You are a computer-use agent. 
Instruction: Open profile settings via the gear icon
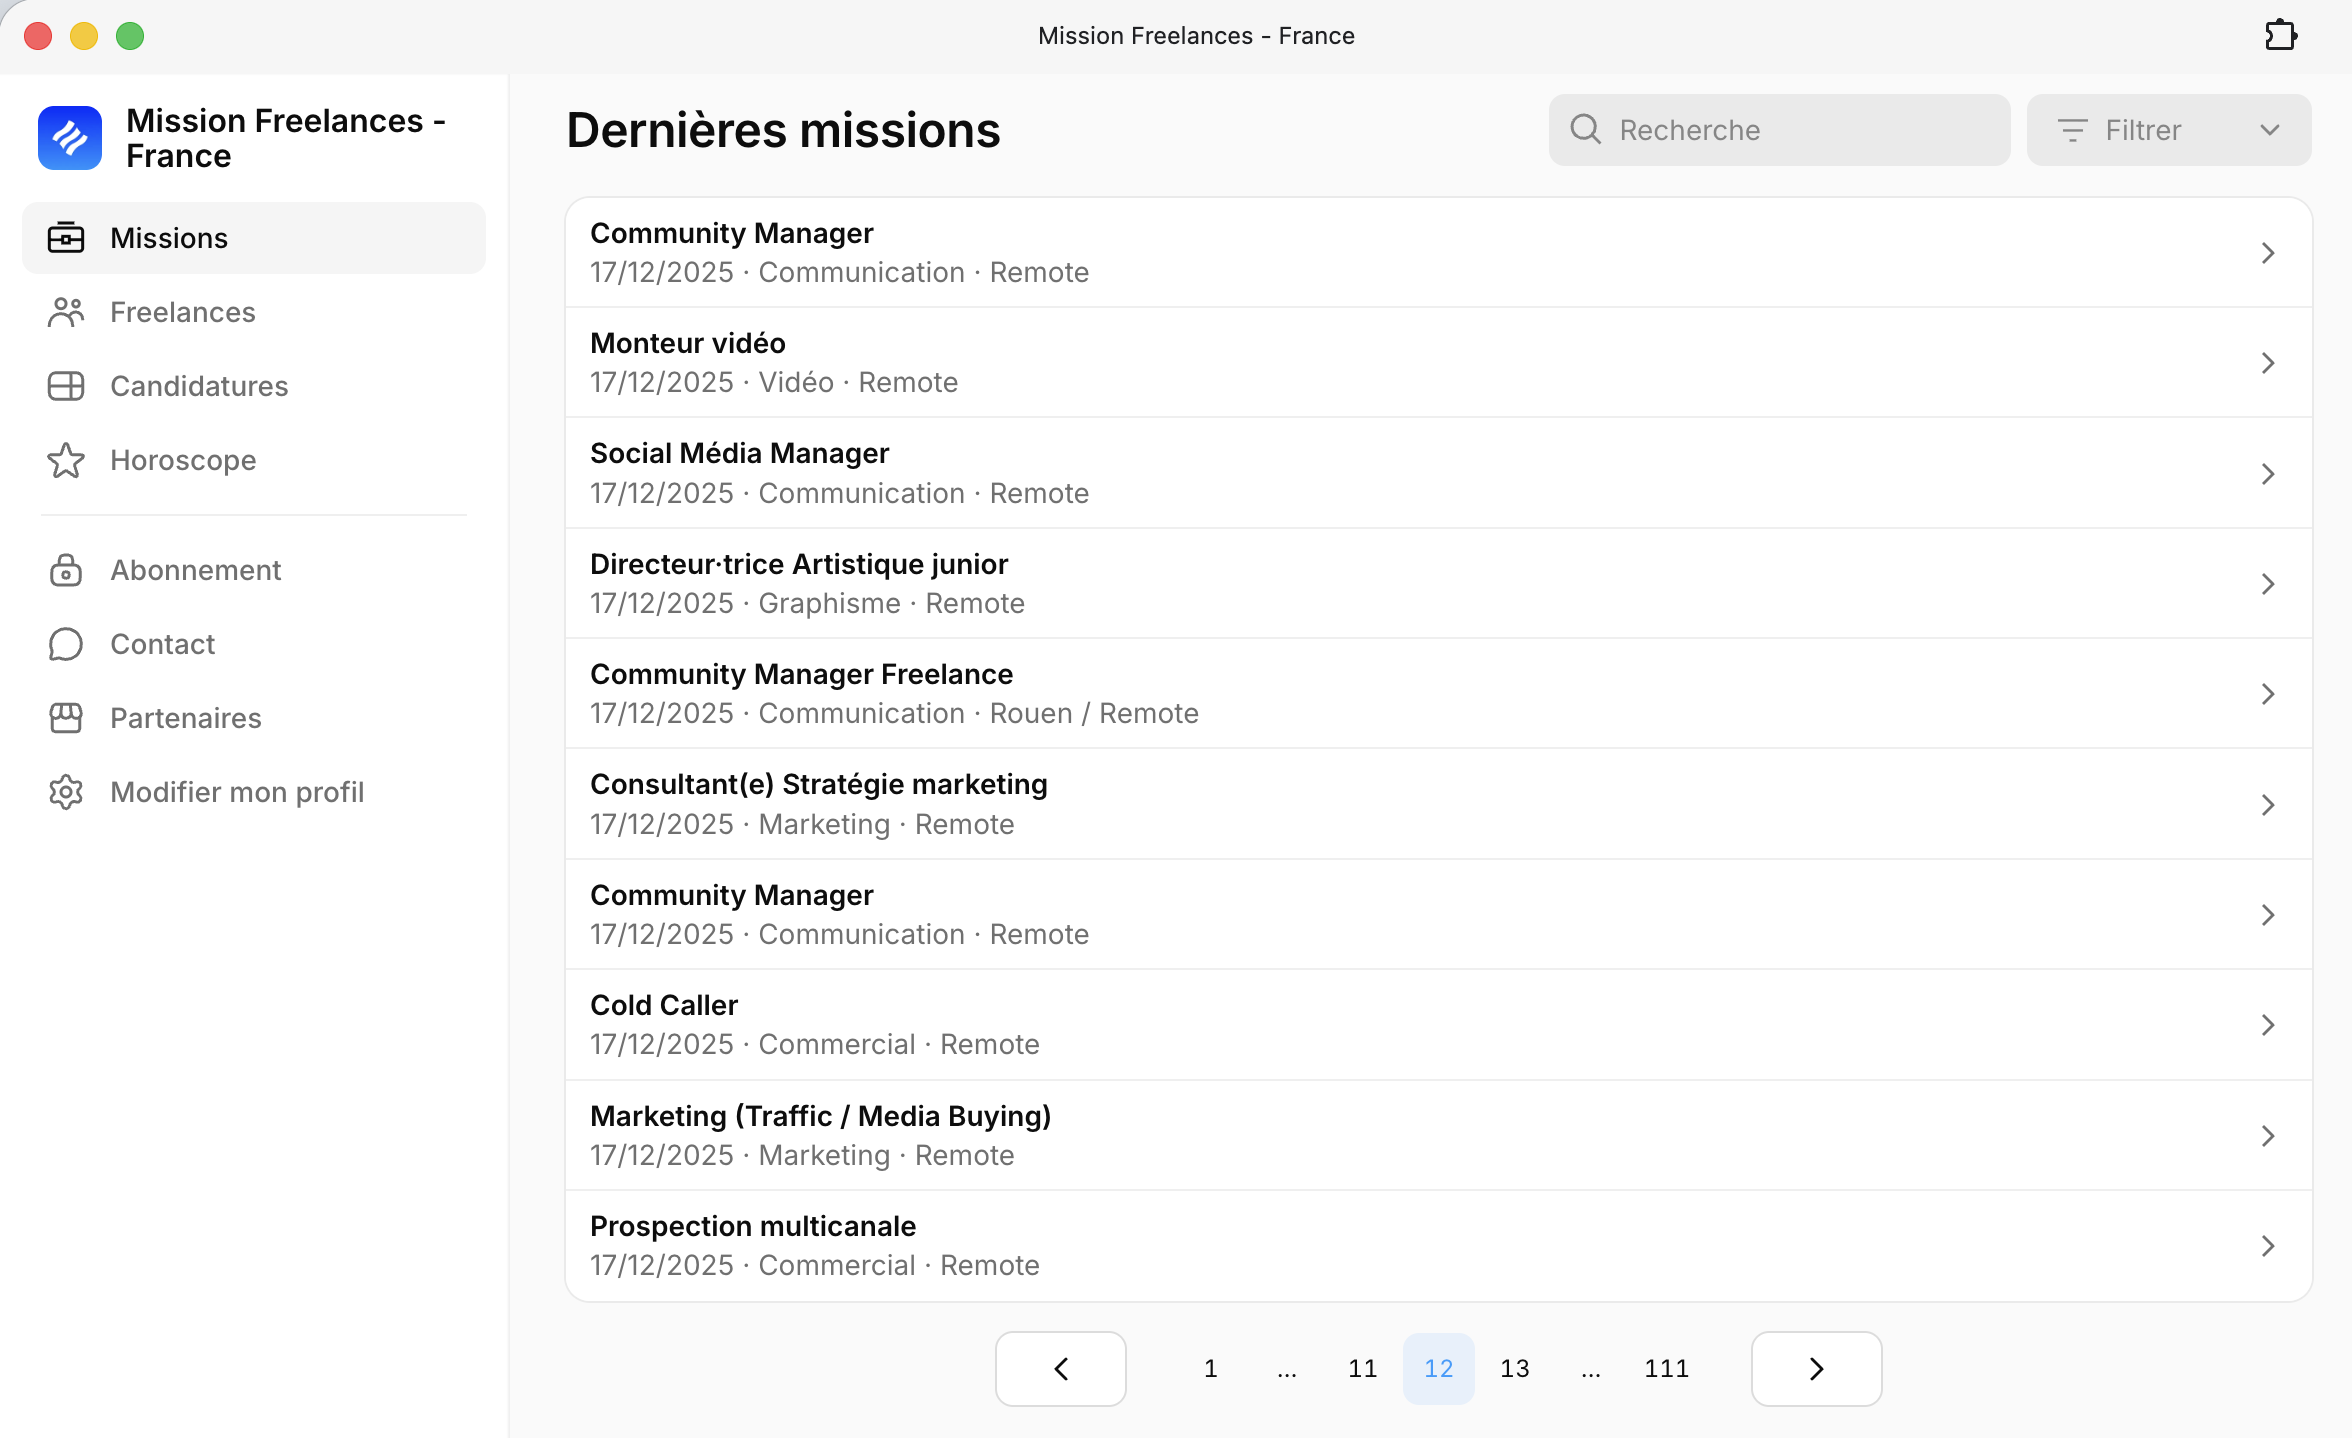point(65,792)
